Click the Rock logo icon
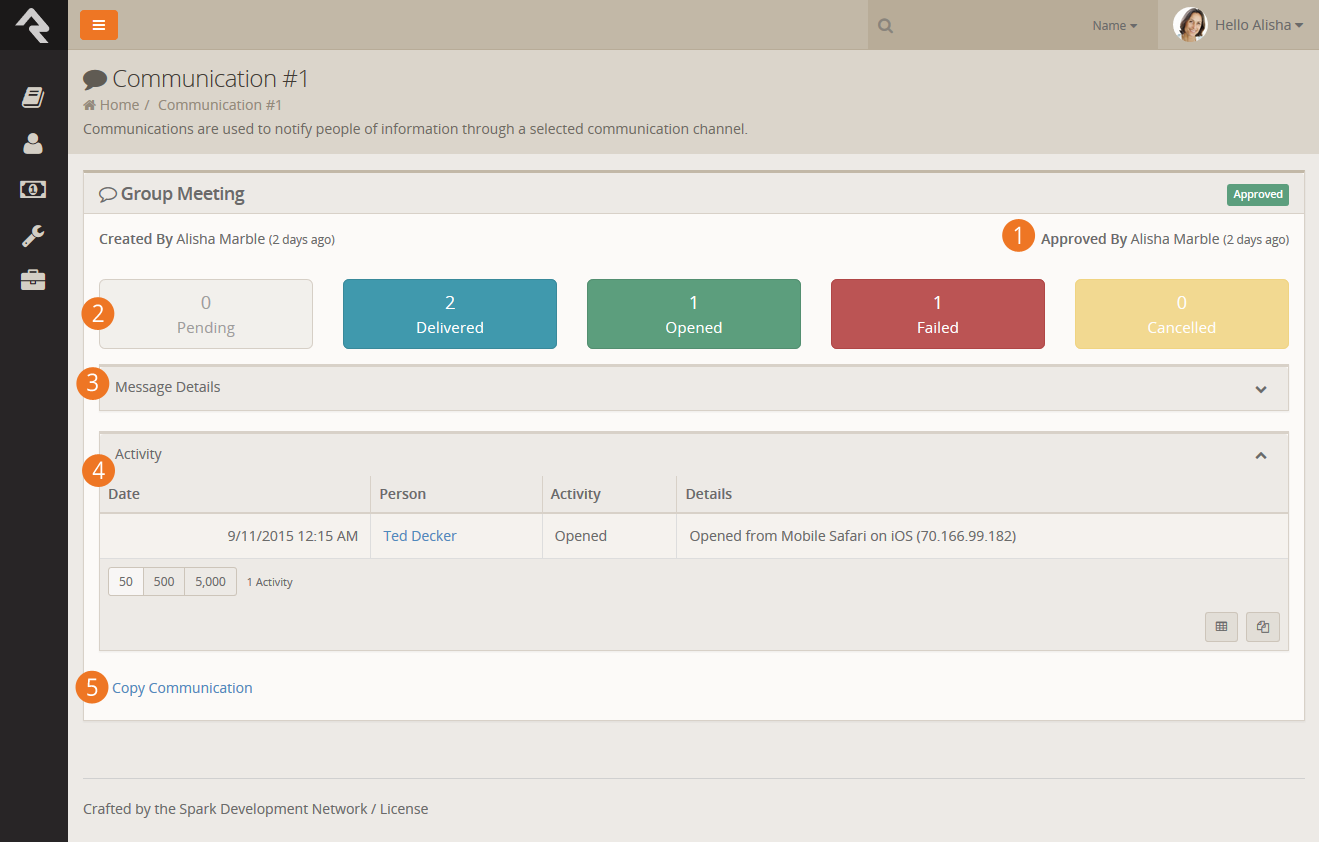 pos(33,24)
